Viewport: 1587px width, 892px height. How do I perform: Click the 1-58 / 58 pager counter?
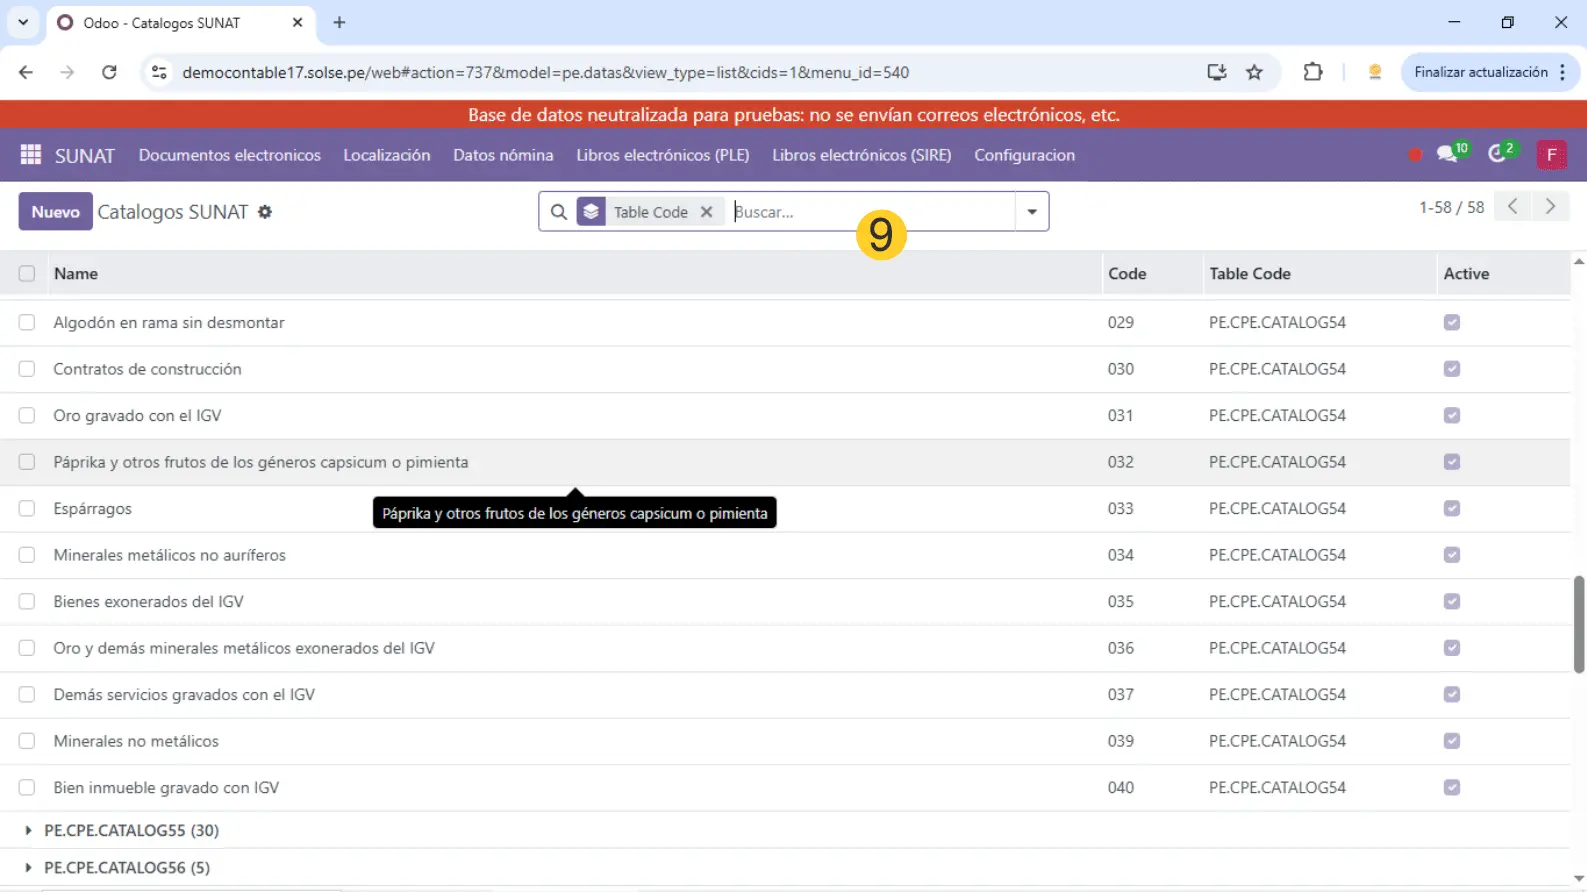pyautogui.click(x=1451, y=207)
